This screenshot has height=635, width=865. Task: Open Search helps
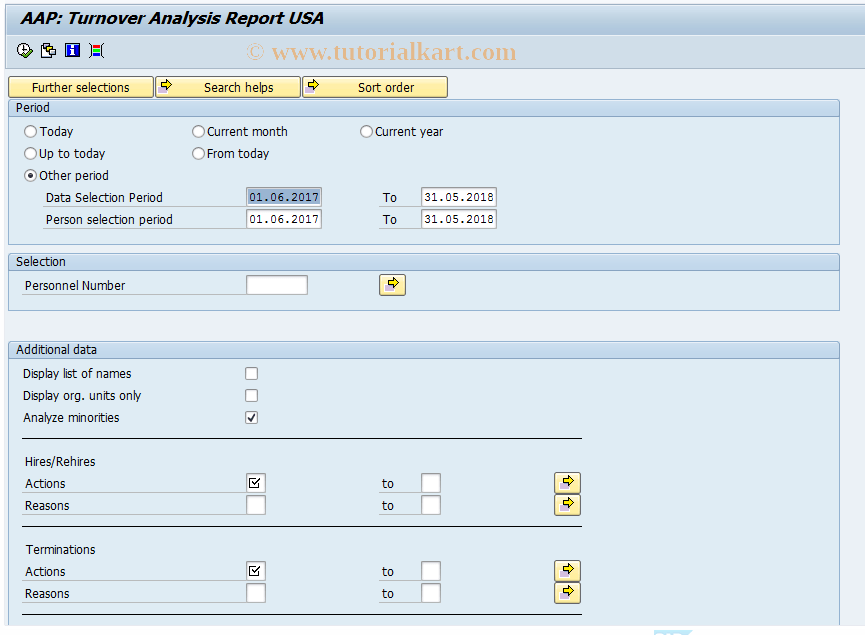click(x=227, y=87)
